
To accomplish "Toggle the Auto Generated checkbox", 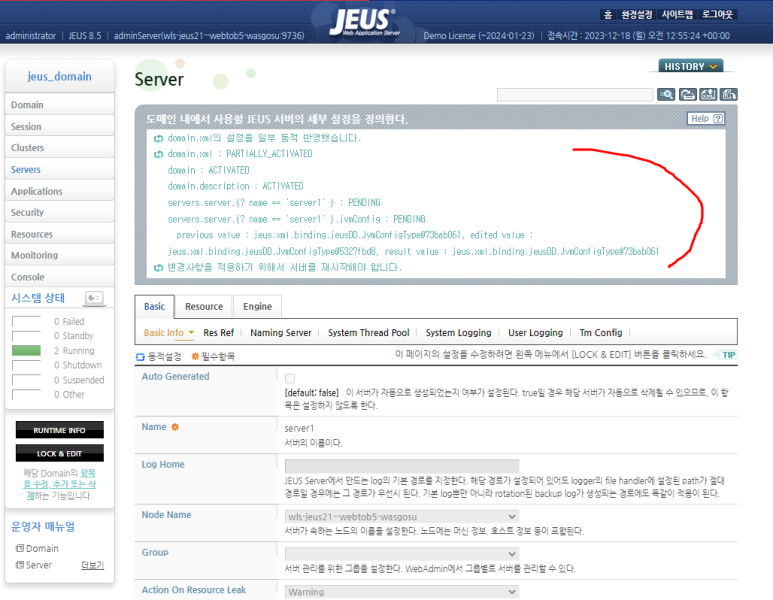I will 290,378.
